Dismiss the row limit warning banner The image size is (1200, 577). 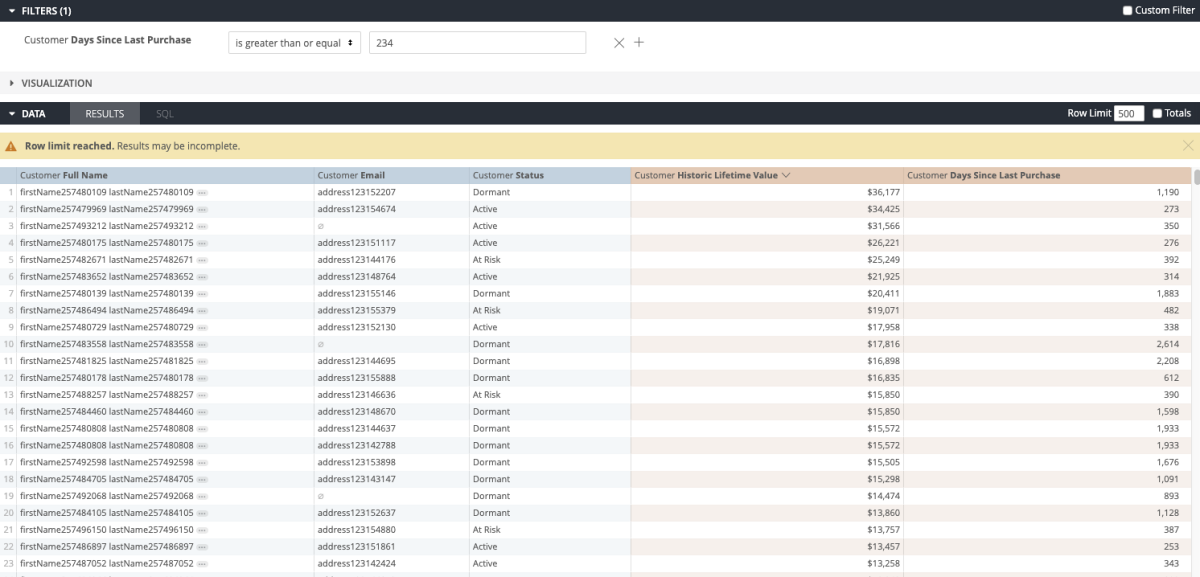(x=1188, y=146)
